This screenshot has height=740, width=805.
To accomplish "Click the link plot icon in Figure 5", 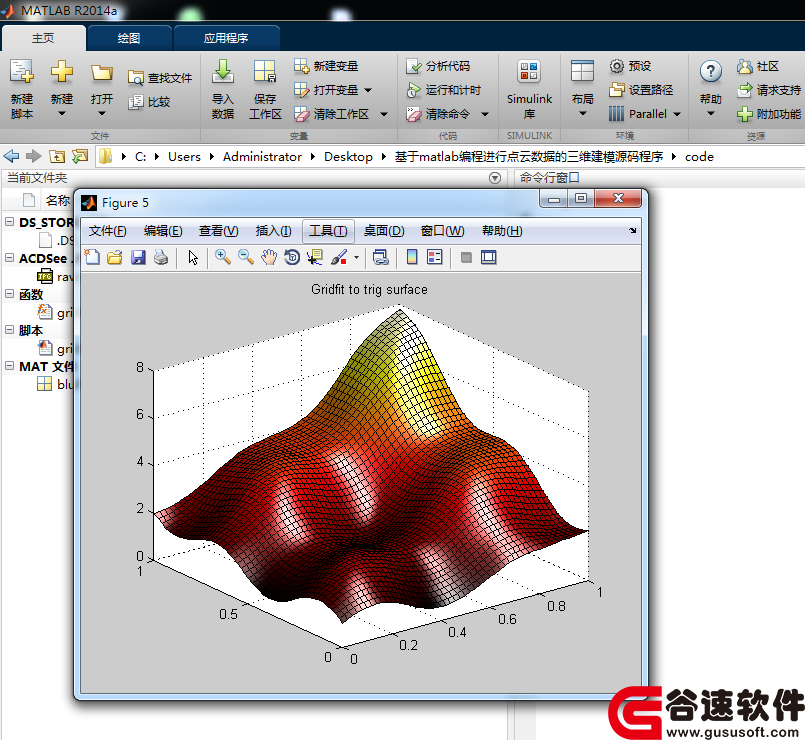I will pyautogui.click(x=380, y=257).
